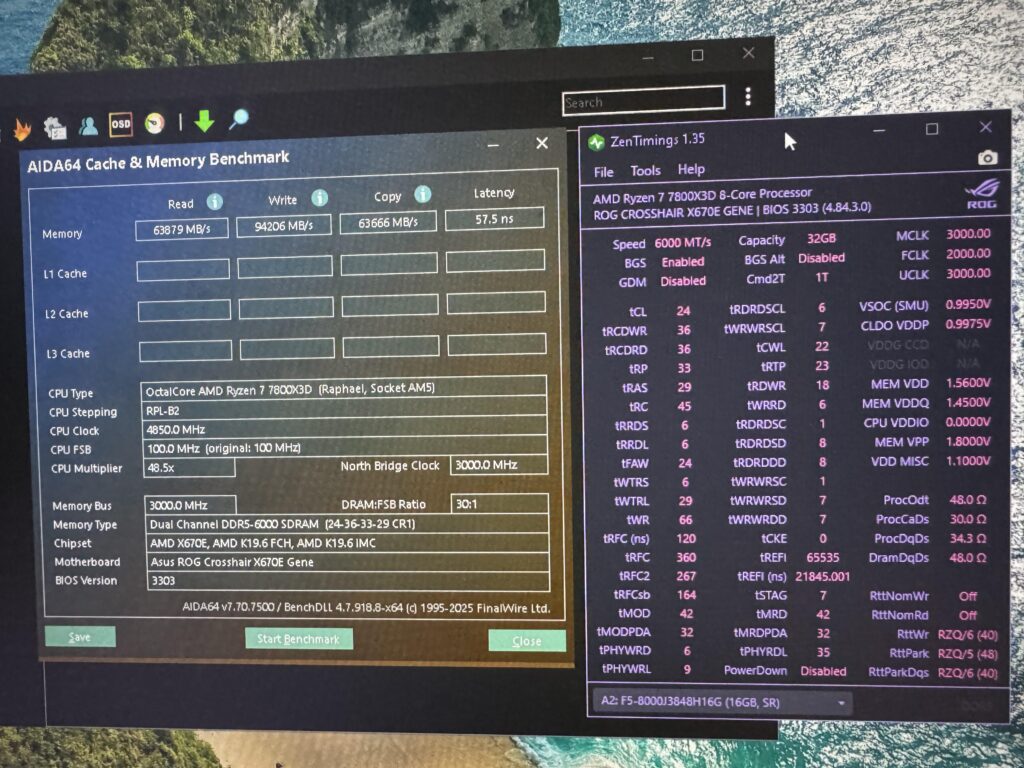Screen dimensions: 1024x768
Task: Click the ProcOdt value 48.0 Ω
Action: 968,500
